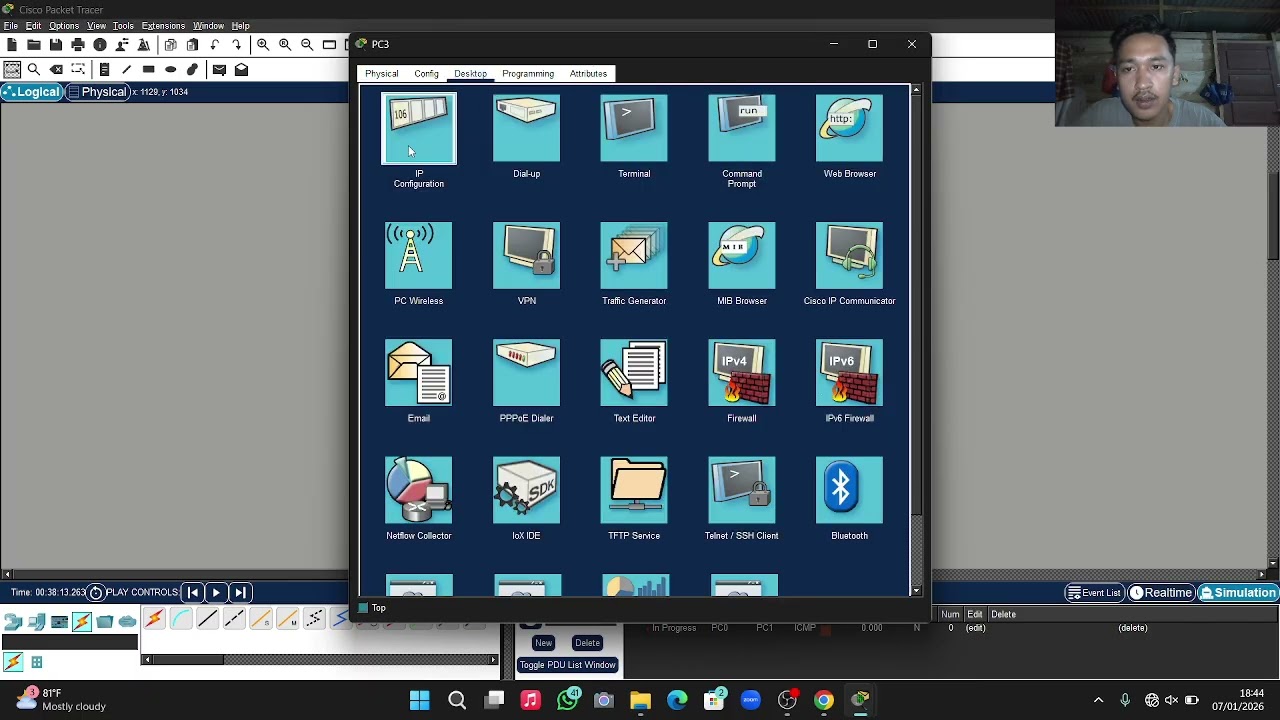1280x720 pixels.
Task: Launch the Telnet / SSH Client app
Action: pyautogui.click(x=742, y=490)
